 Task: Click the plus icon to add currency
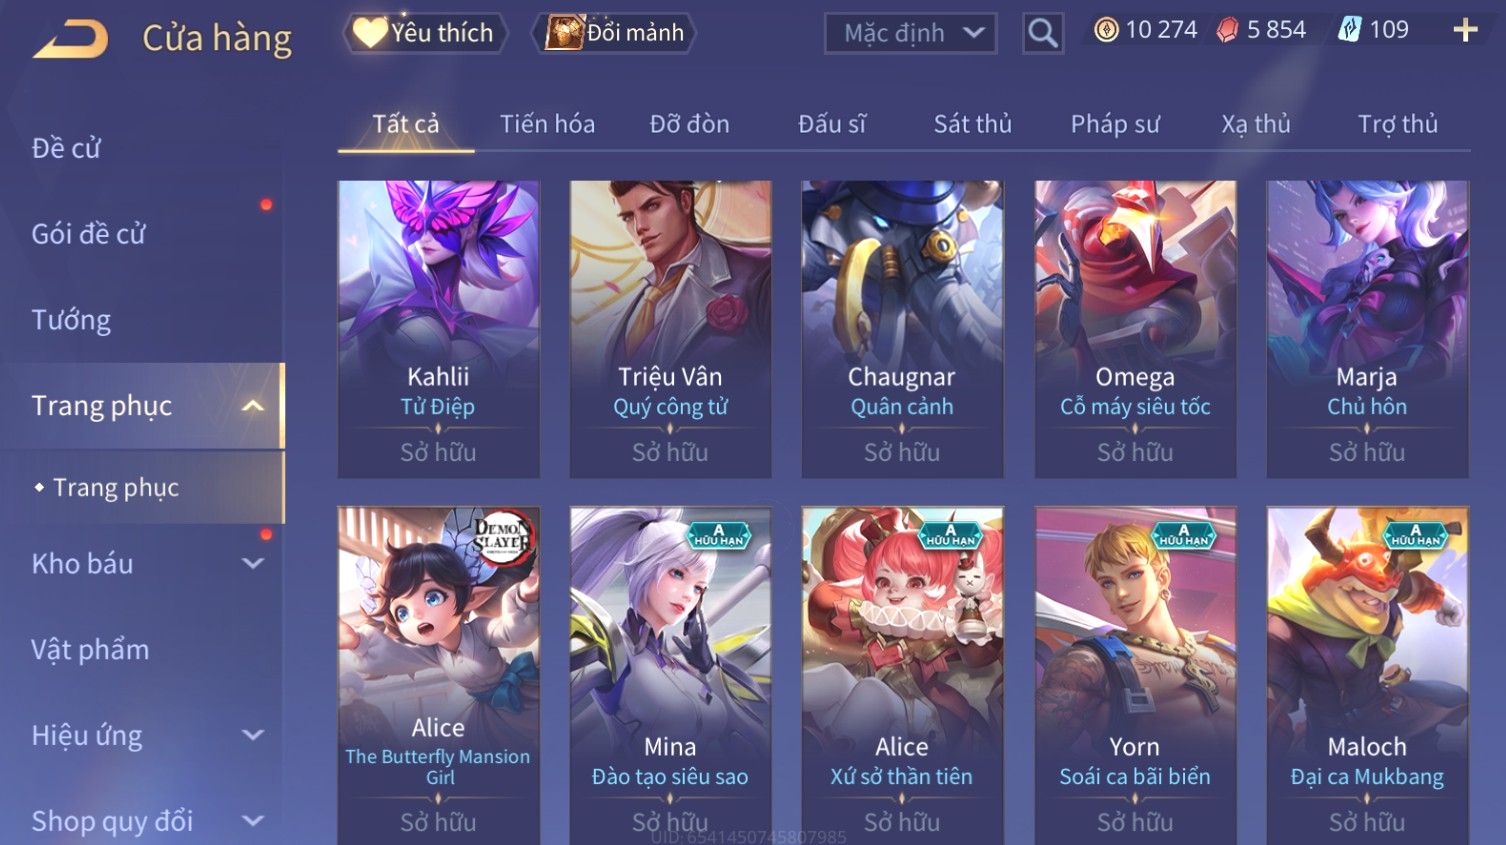pyautogui.click(x=1465, y=30)
